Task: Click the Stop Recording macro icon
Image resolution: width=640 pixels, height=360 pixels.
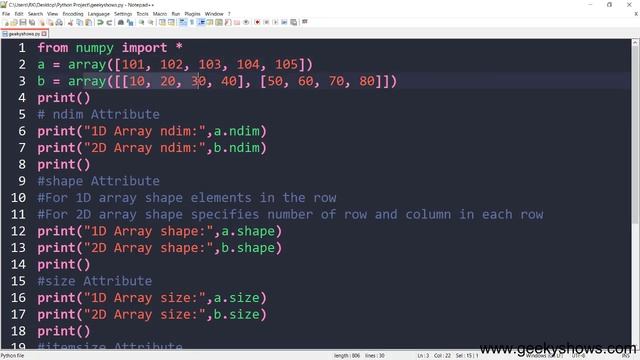Action: [x=266, y=22]
